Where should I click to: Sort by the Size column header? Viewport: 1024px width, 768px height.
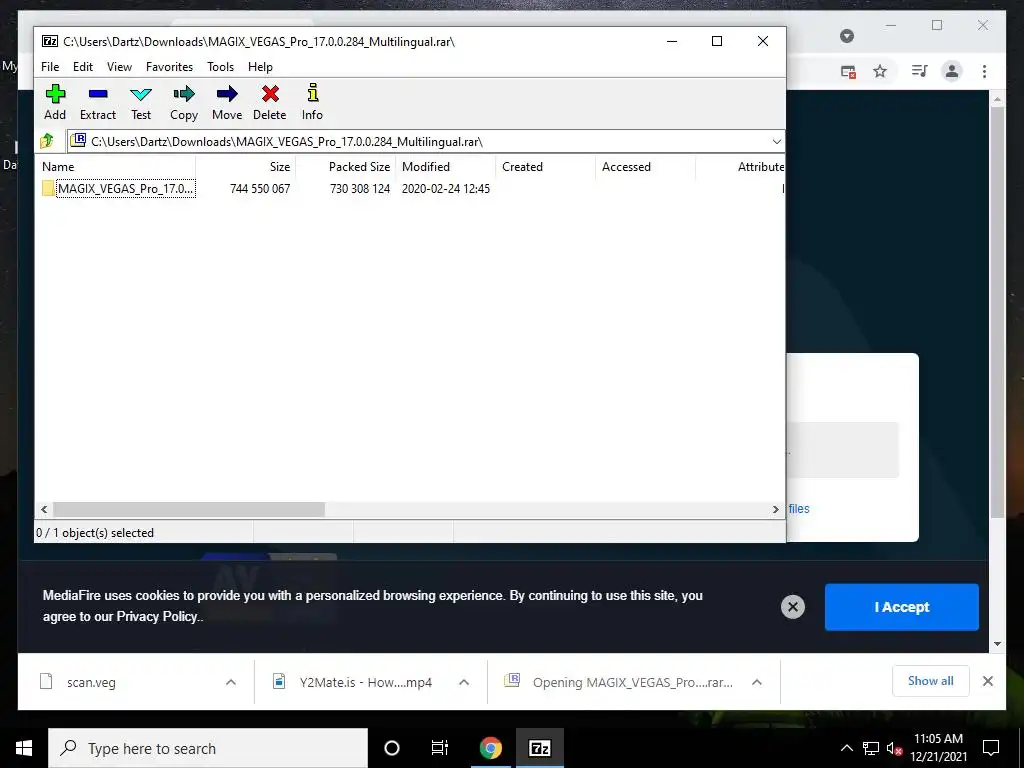246,167
